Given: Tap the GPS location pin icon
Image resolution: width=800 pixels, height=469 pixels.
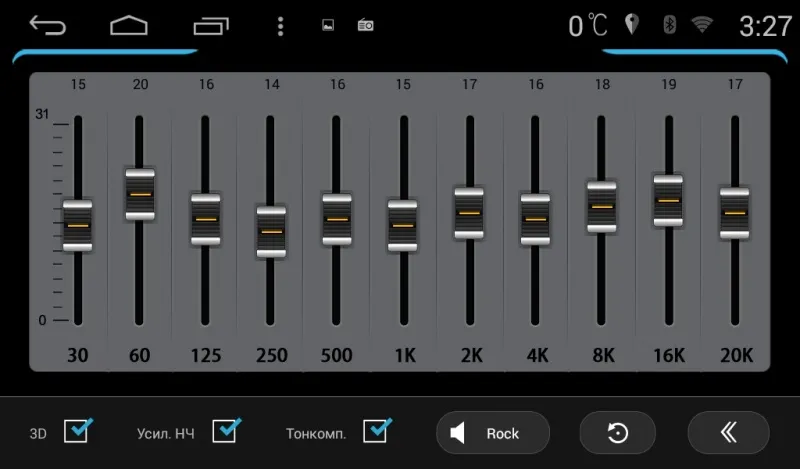Looking at the screenshot, I should tap(631, 25).
